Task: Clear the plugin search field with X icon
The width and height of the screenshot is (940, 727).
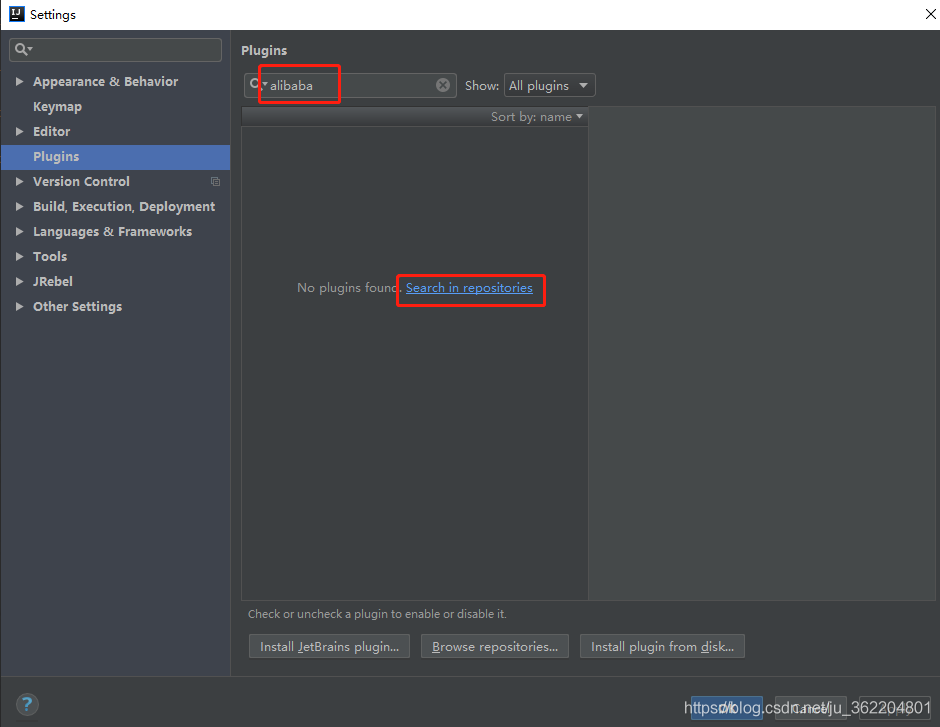Action: (442, 85)
